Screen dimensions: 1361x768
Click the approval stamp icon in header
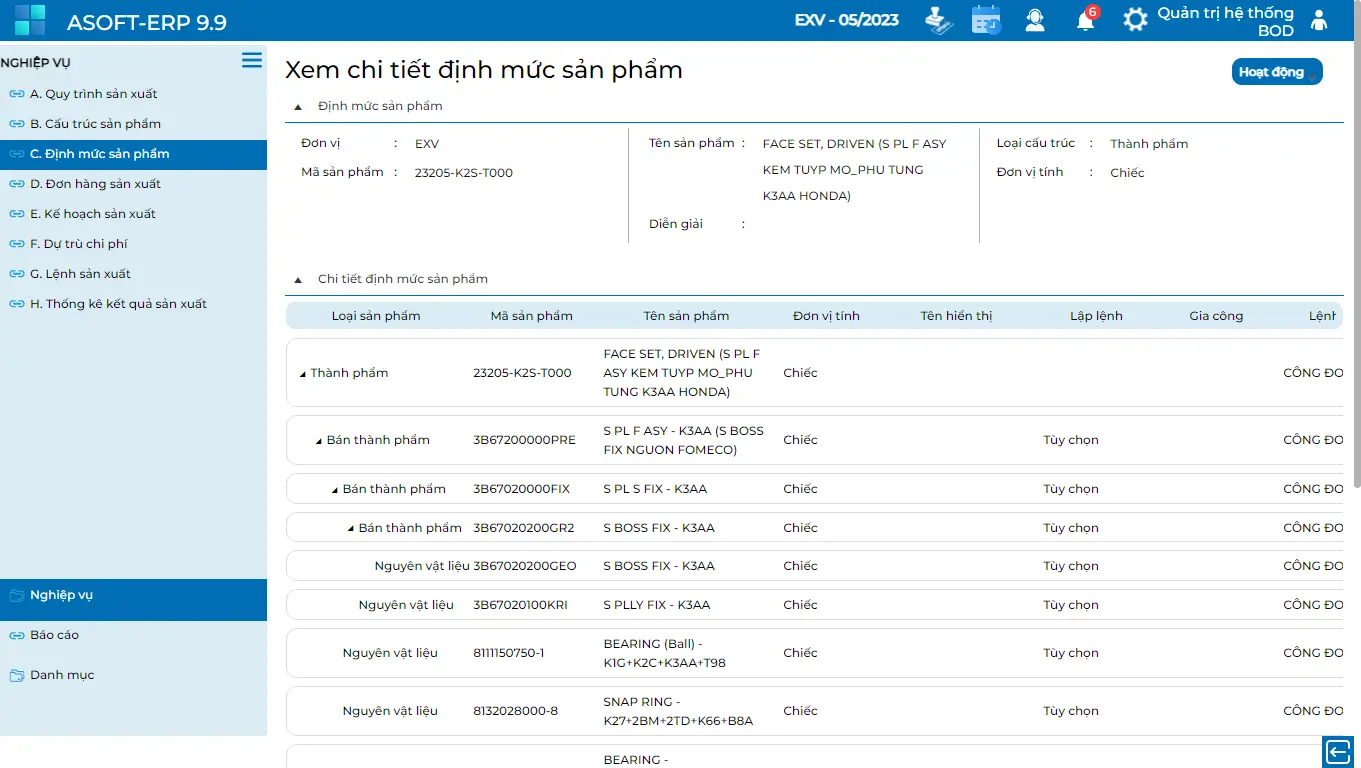point(938,20)
